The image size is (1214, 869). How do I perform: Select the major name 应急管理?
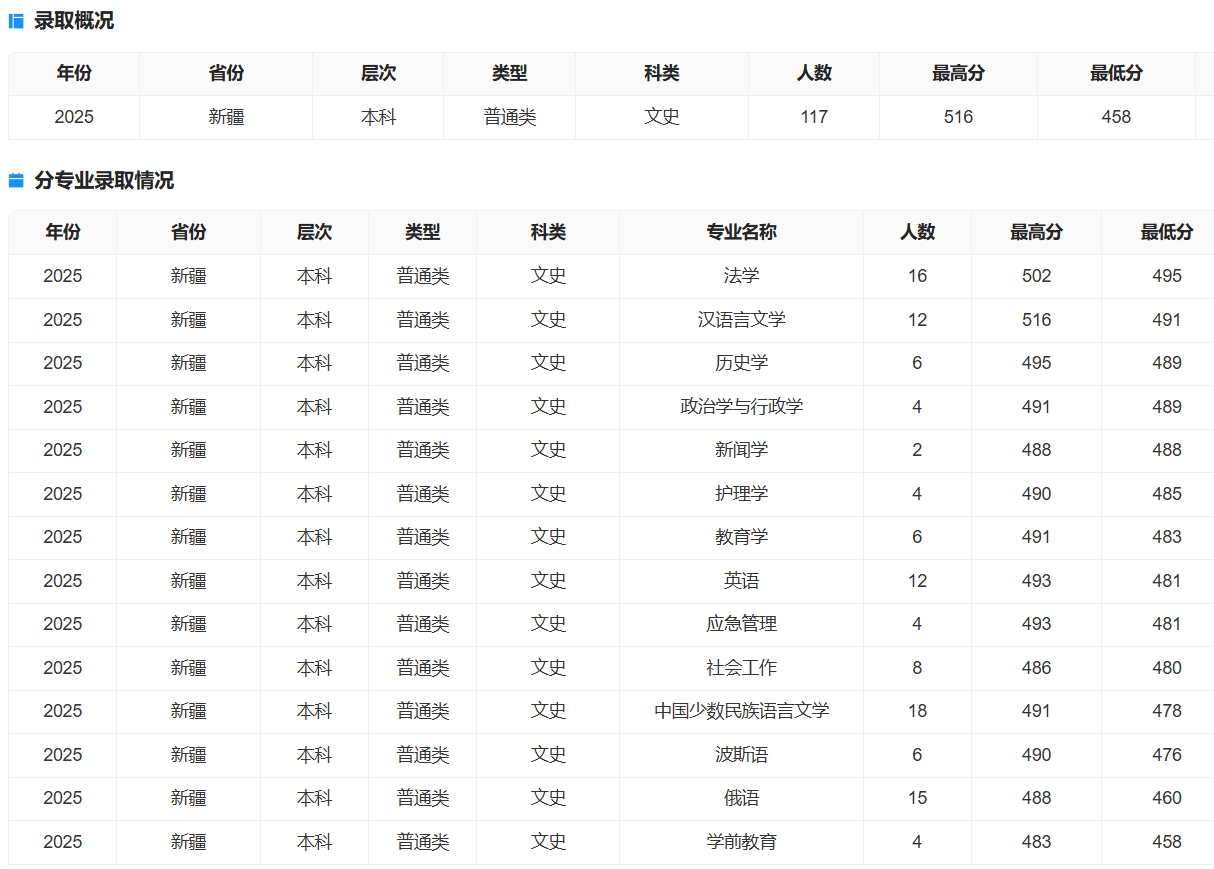click(x=741, y=624)
